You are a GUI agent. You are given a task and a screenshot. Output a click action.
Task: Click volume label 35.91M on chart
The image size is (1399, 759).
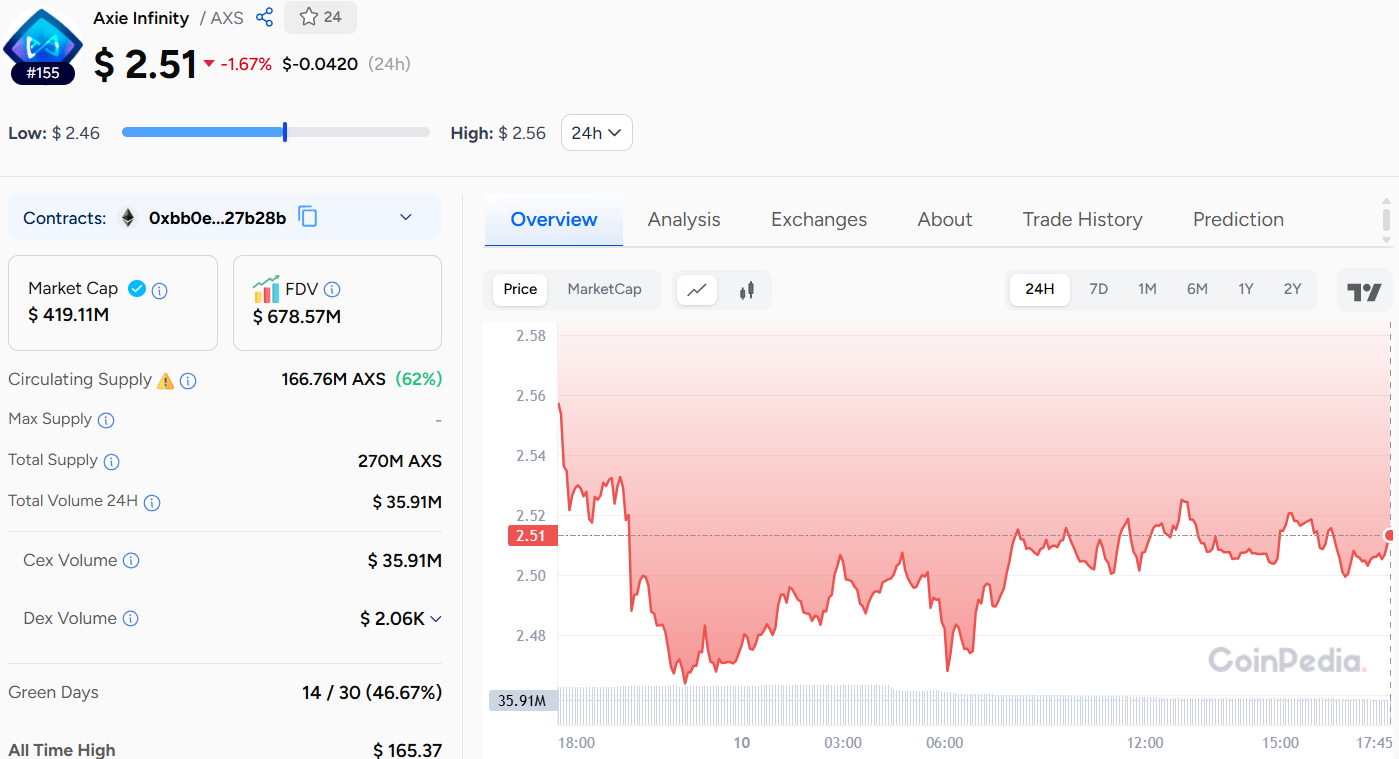click(521, 700)
